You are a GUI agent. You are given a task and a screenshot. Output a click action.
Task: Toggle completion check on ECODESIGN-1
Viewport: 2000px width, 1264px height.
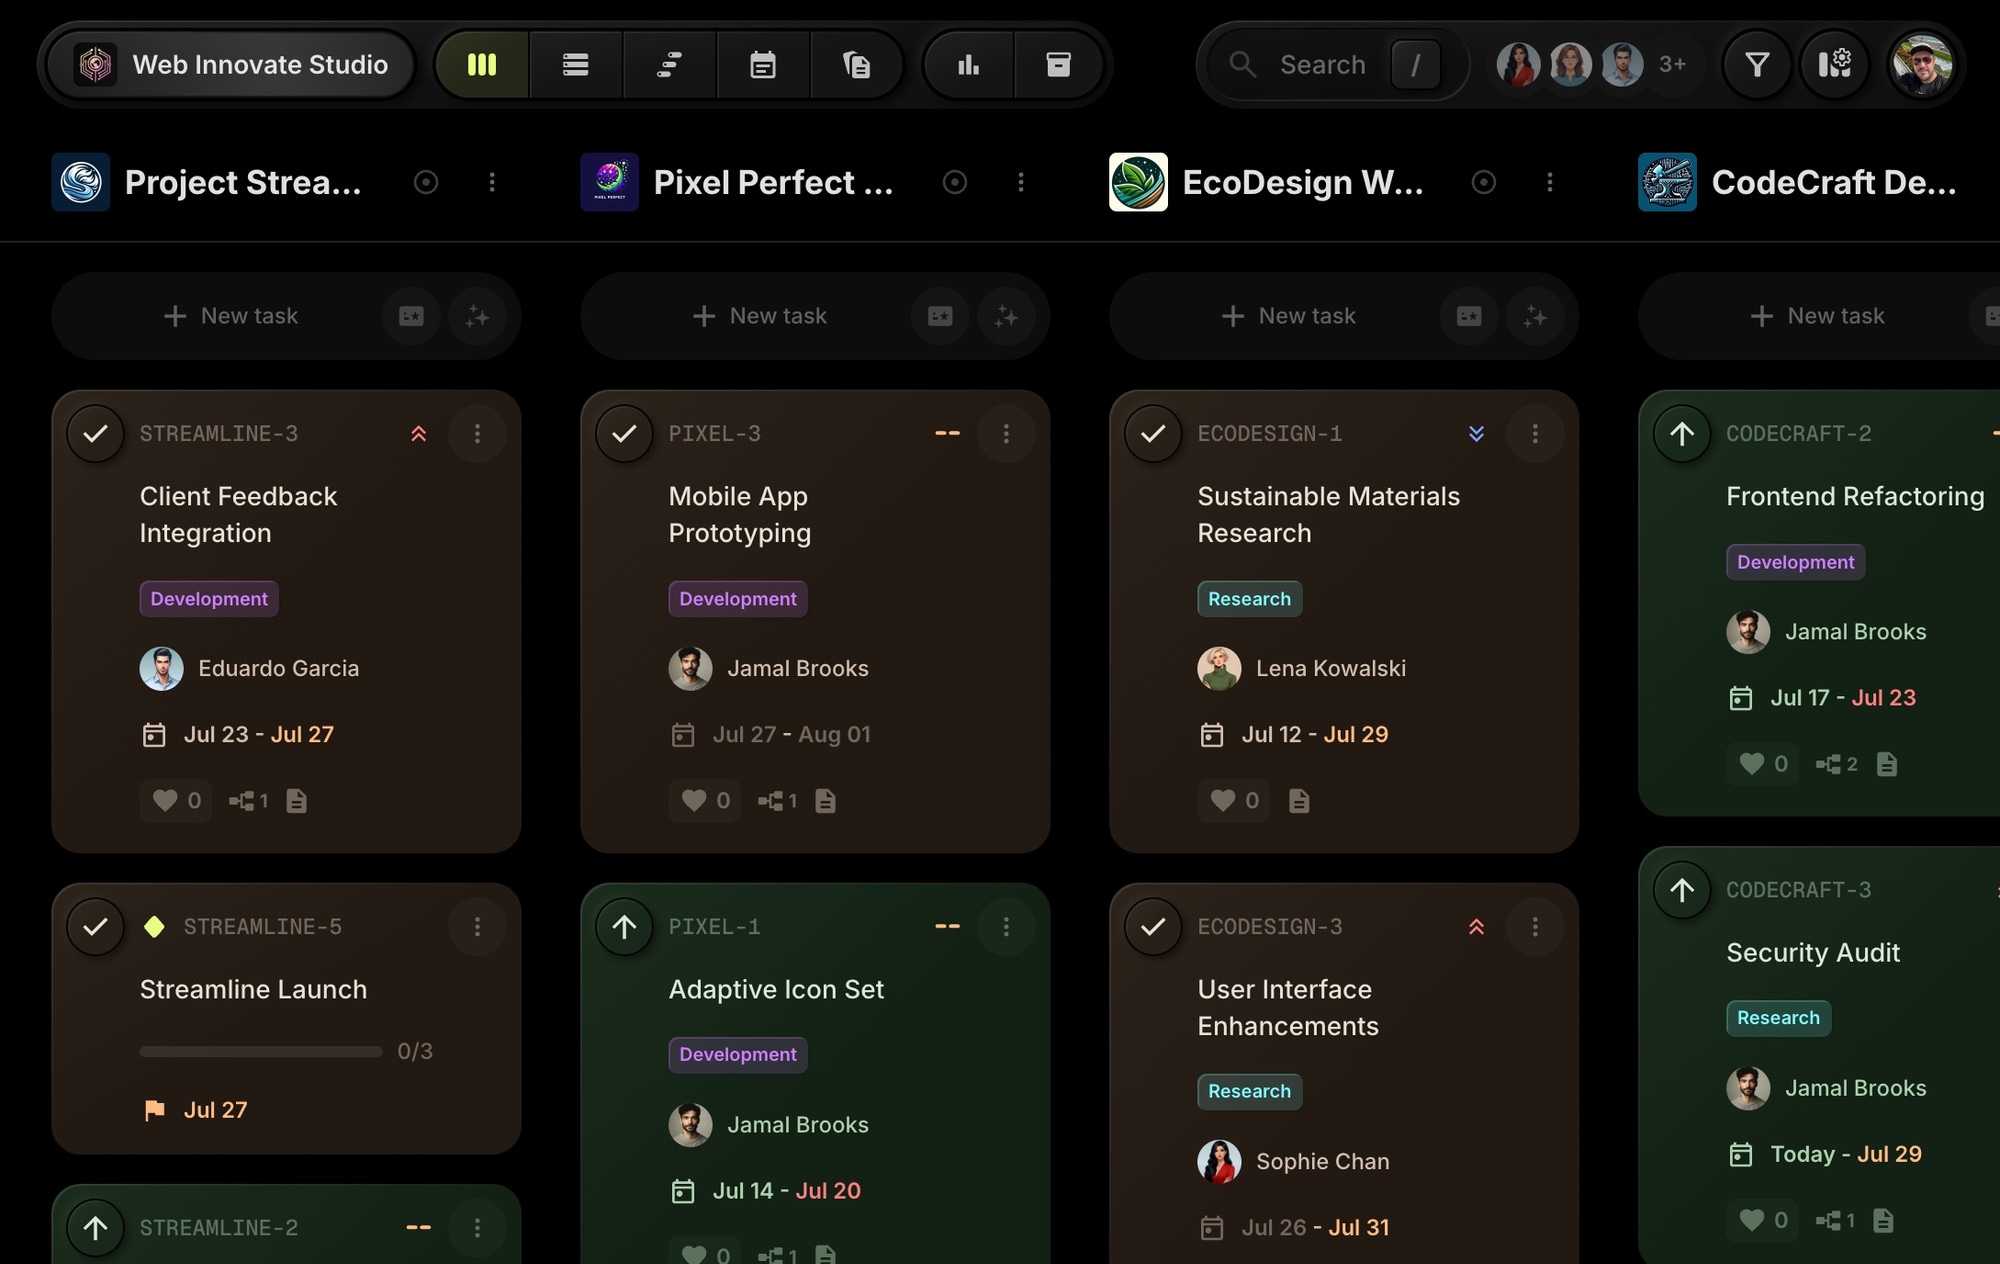point(1153,433)
